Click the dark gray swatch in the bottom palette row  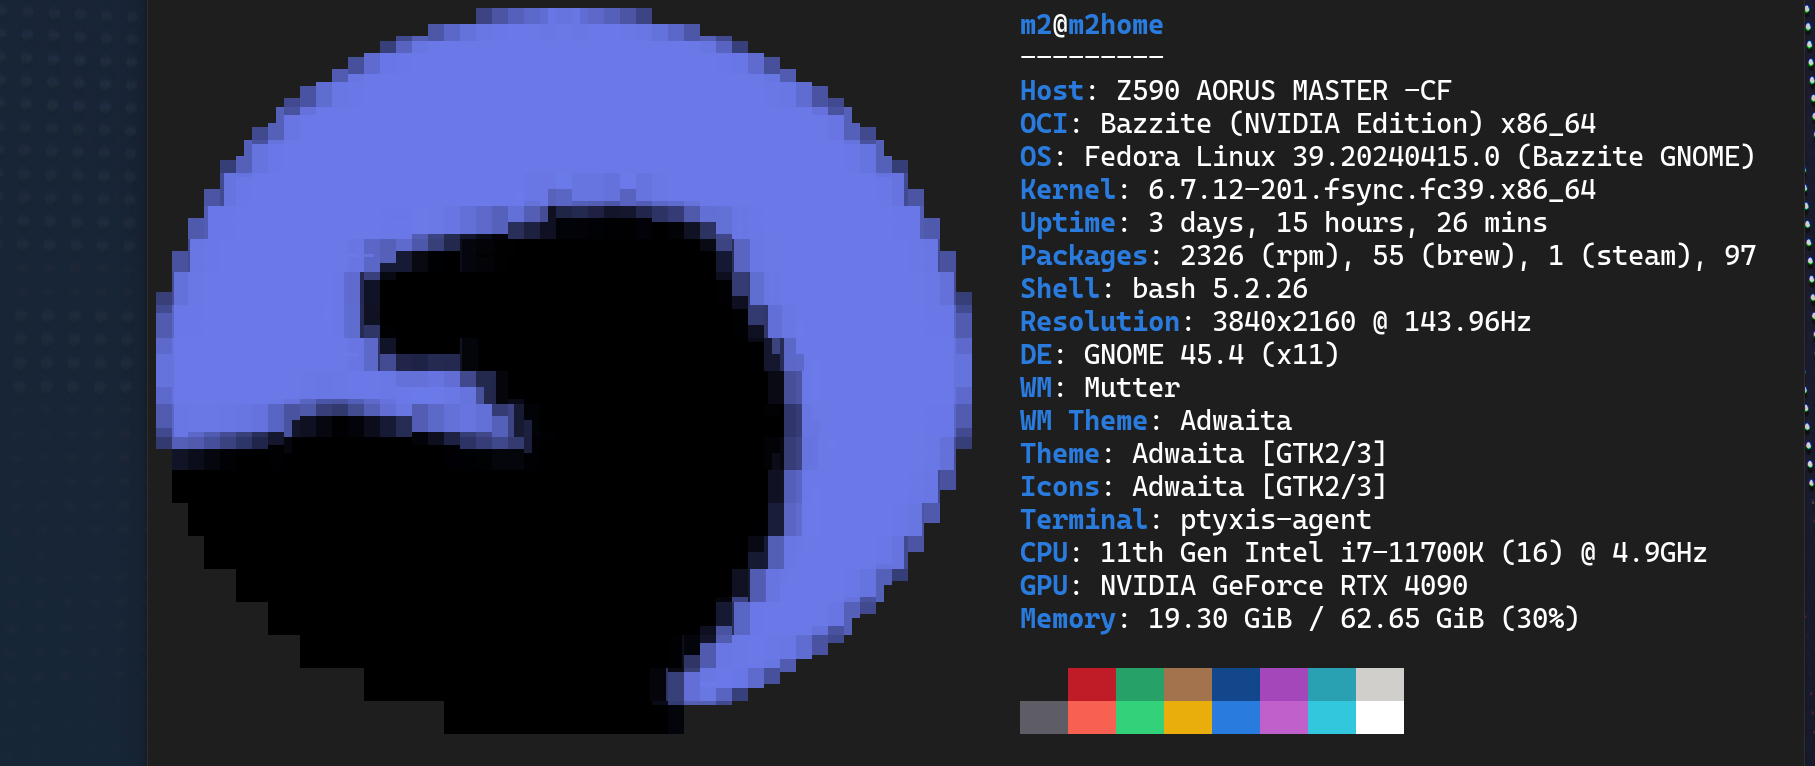tap(1044, 718)
